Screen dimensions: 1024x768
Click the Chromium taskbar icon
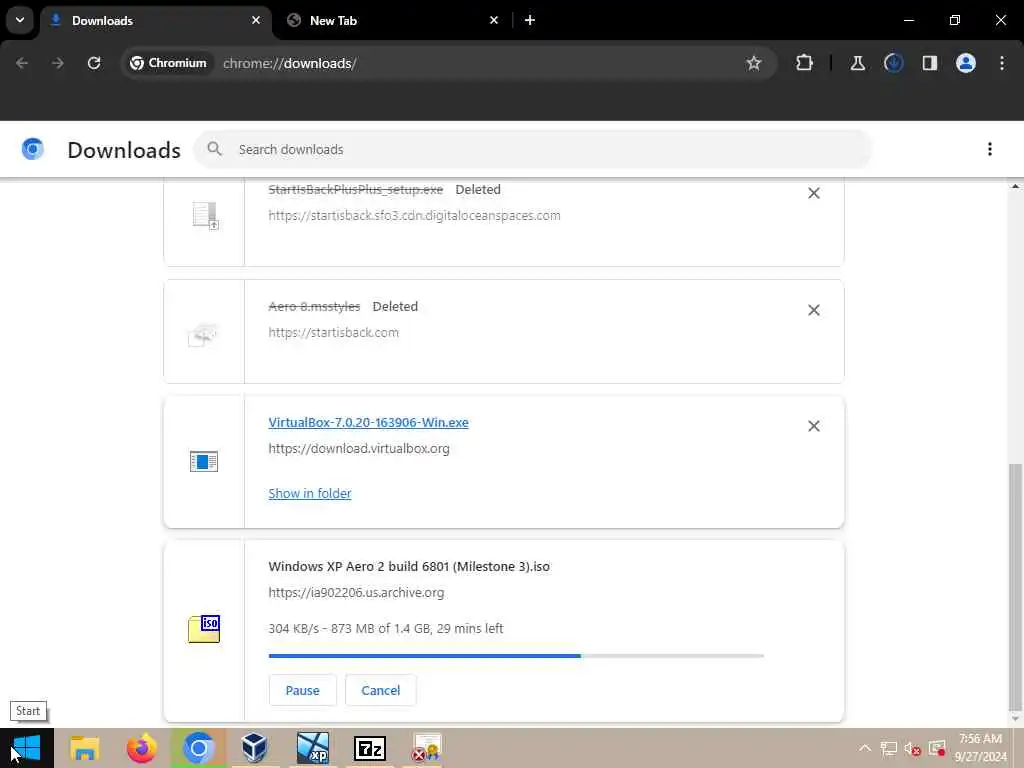pyautogui.click(x=198, y=748)
